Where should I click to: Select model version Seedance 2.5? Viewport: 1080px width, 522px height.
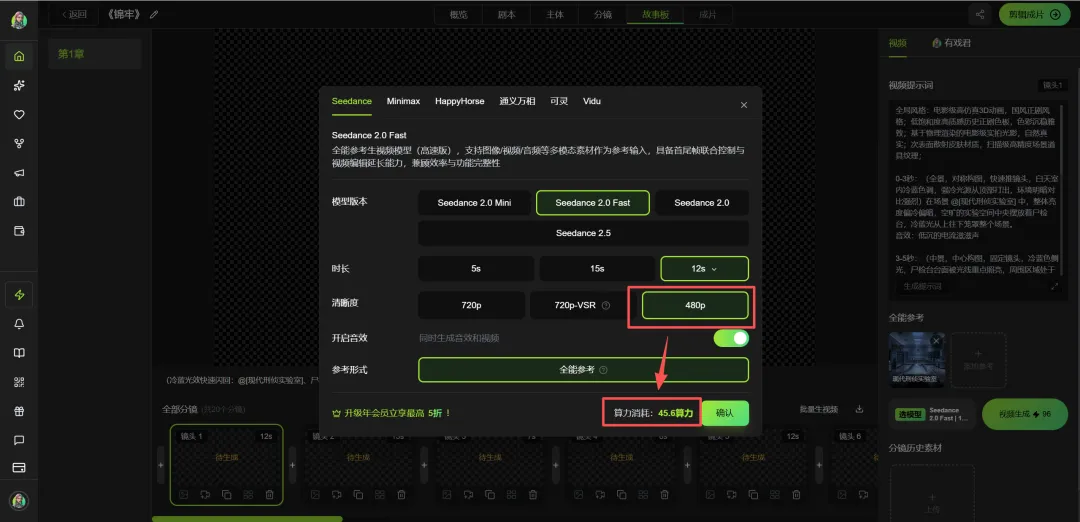tap(583, 233)
